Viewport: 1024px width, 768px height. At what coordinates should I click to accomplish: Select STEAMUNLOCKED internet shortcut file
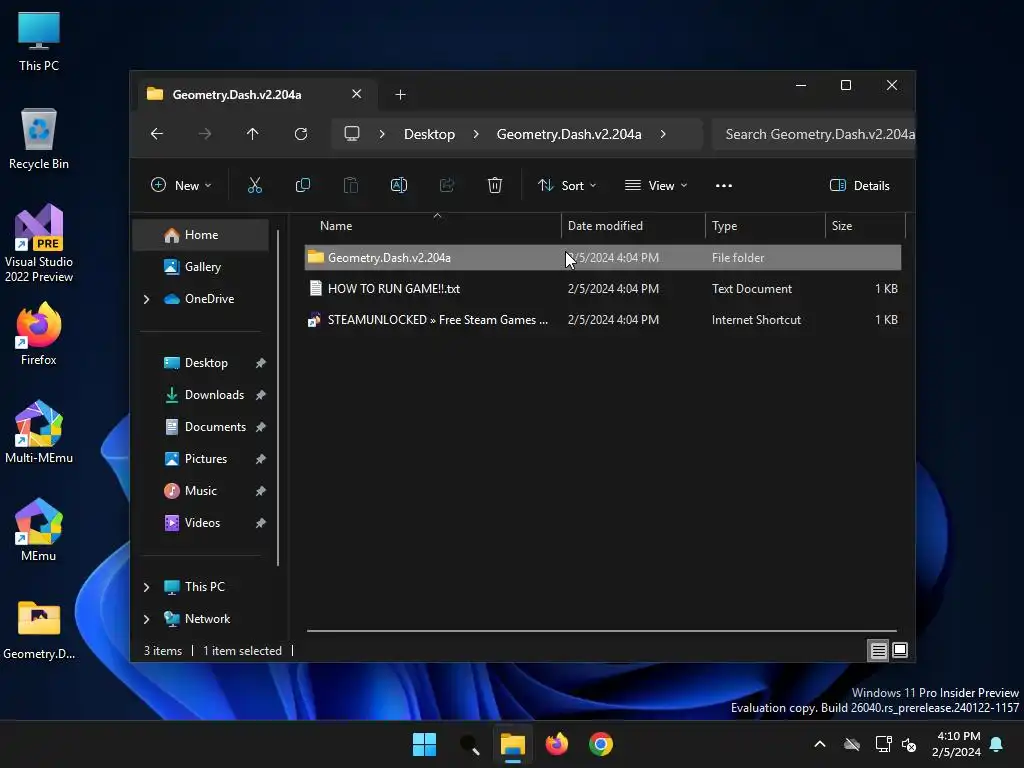[x=603, y=320]
